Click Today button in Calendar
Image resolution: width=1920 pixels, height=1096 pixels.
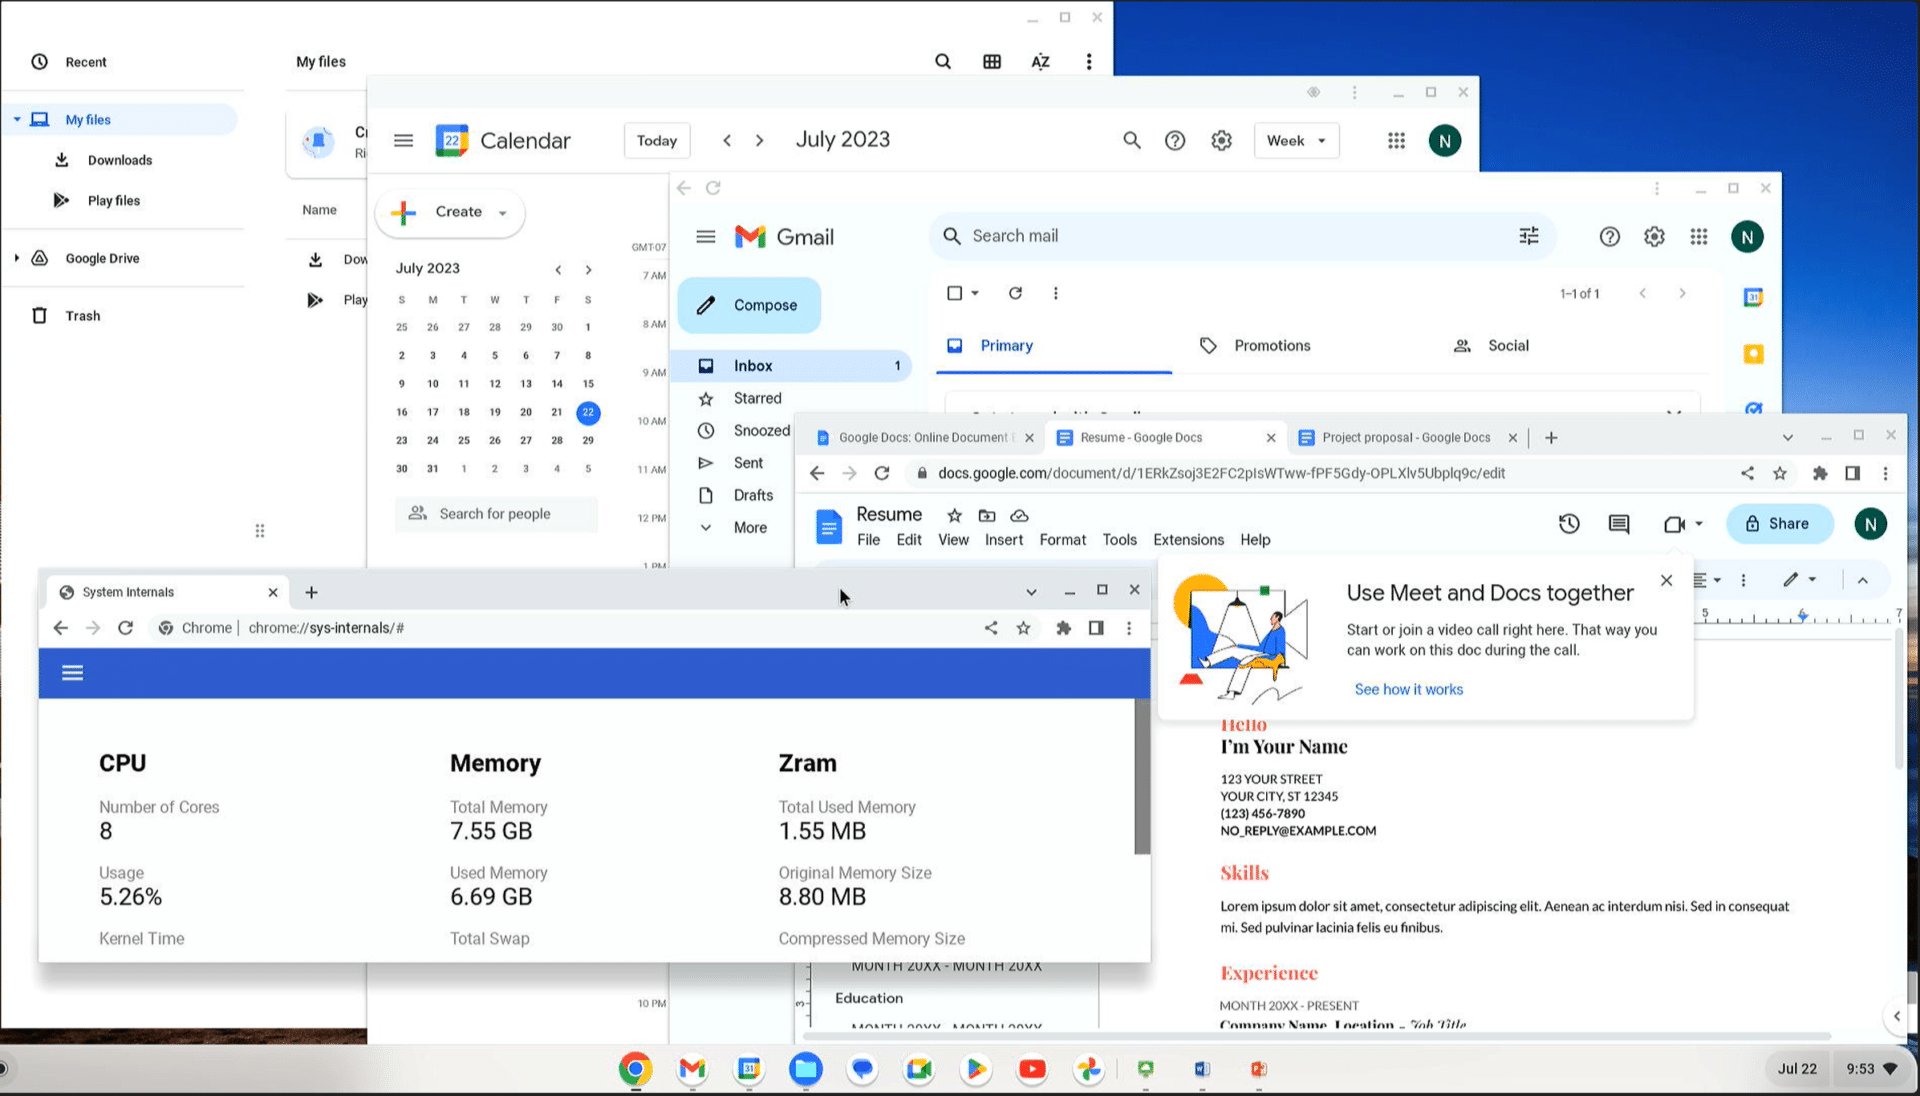(657, 141)
